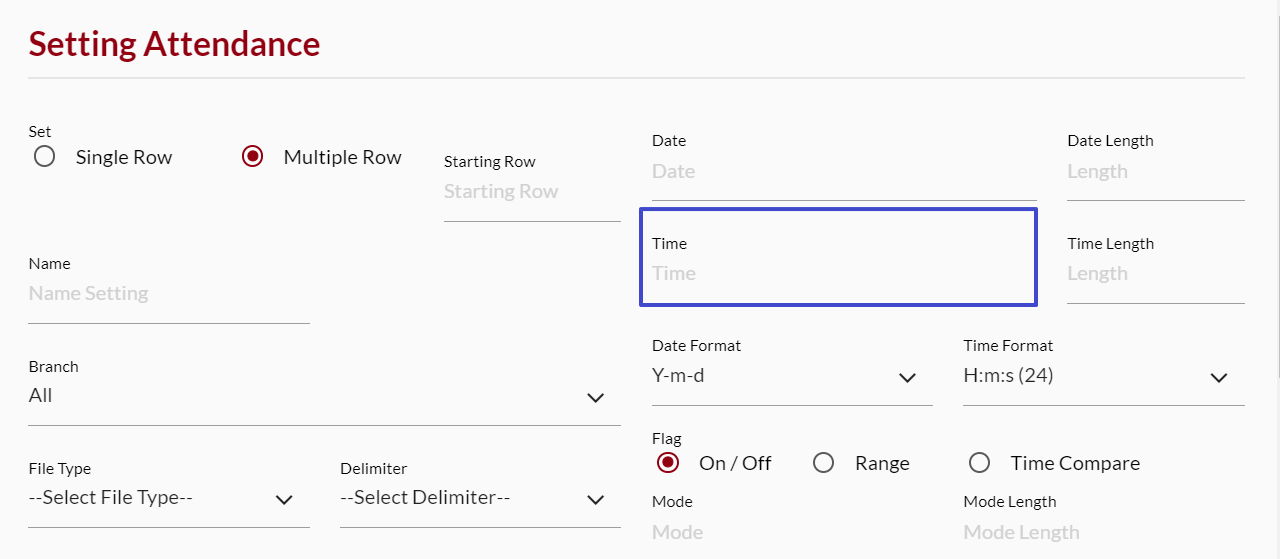Open the Branch dropdown showing All
This screenshot has width=1280, height=559.
324,396
